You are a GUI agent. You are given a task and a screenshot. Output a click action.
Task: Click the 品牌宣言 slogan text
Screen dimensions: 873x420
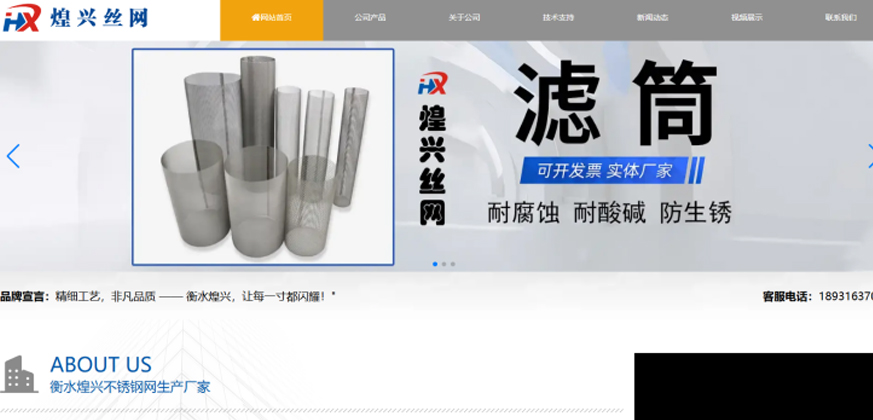(168, 297)
